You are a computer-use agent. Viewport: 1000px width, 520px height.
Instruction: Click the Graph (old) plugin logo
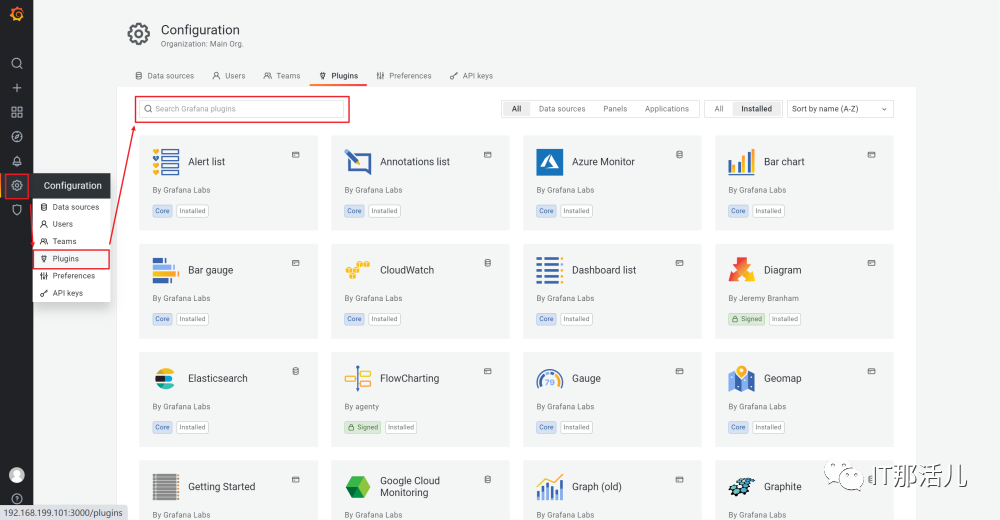pos(550,487)
